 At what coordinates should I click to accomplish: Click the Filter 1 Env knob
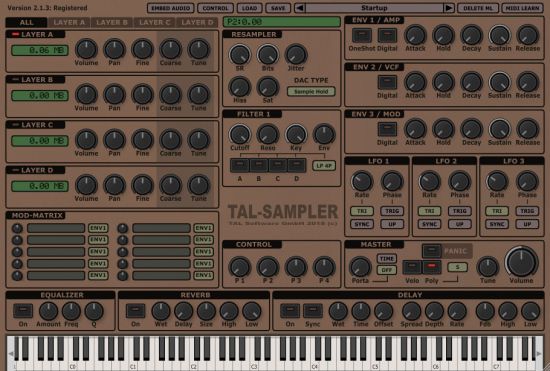pyautogui.click(x=324, y=134)
